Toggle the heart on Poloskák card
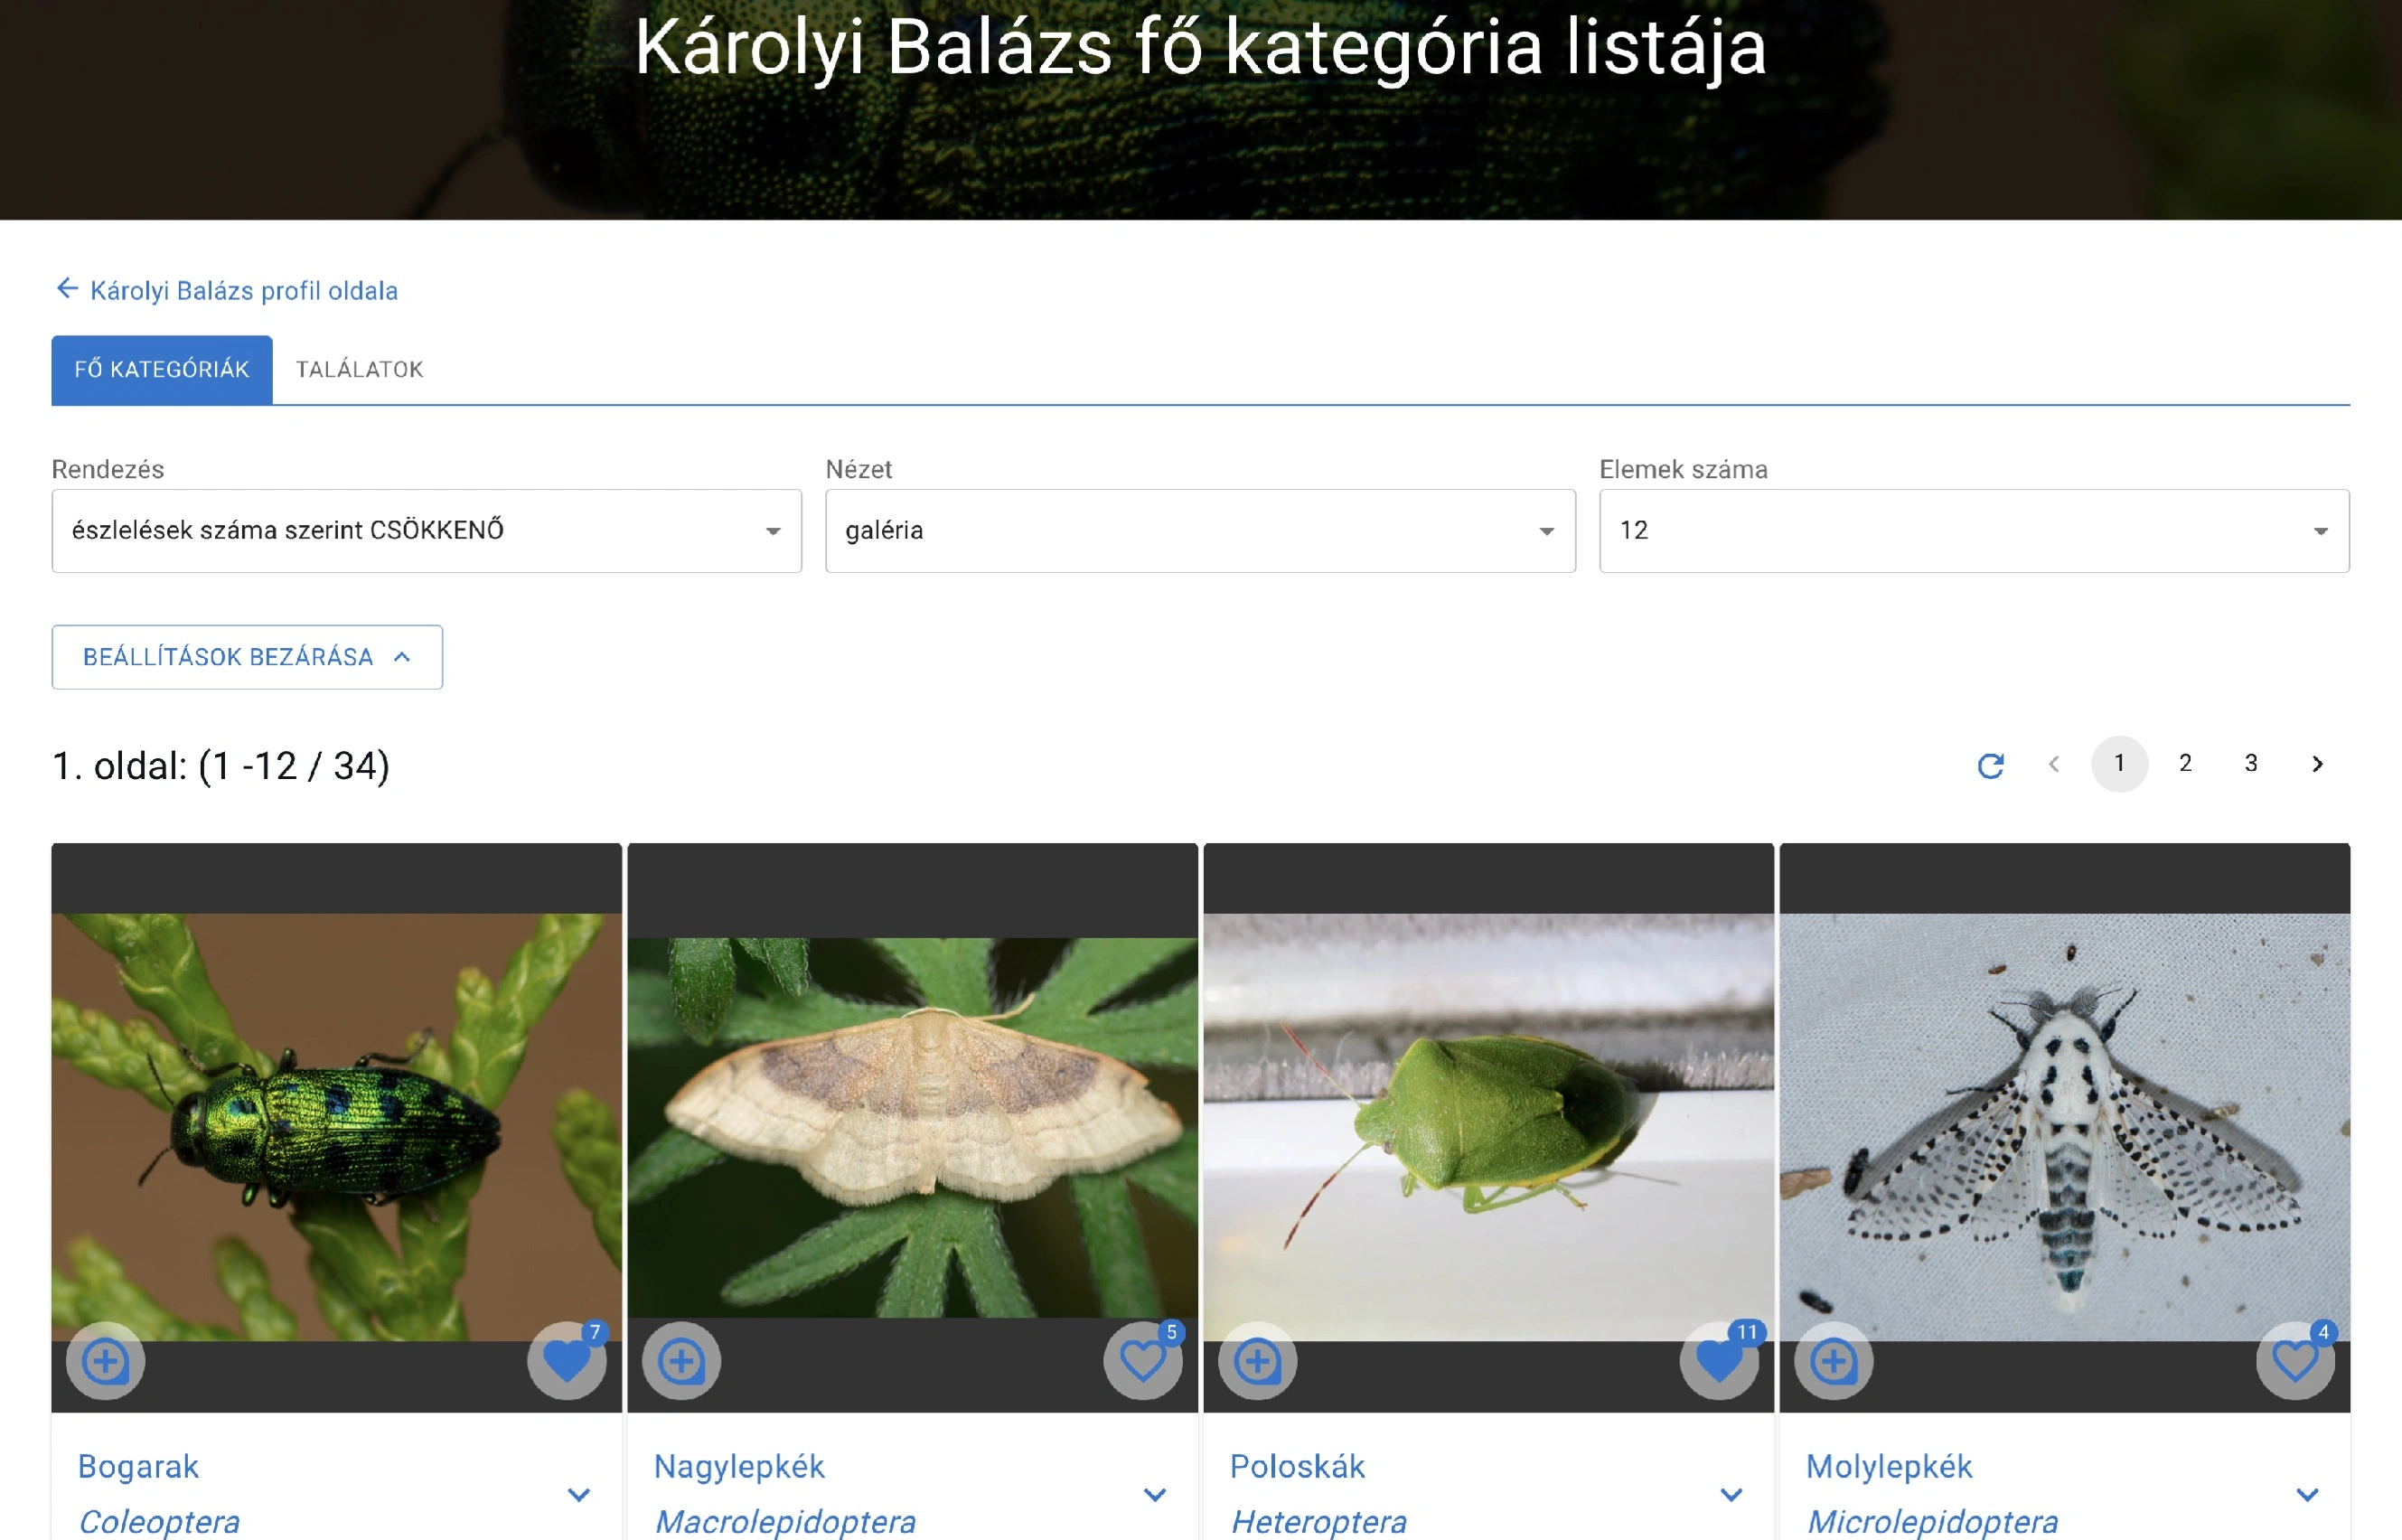2402x1540 pixels. pos(1718,1361)
